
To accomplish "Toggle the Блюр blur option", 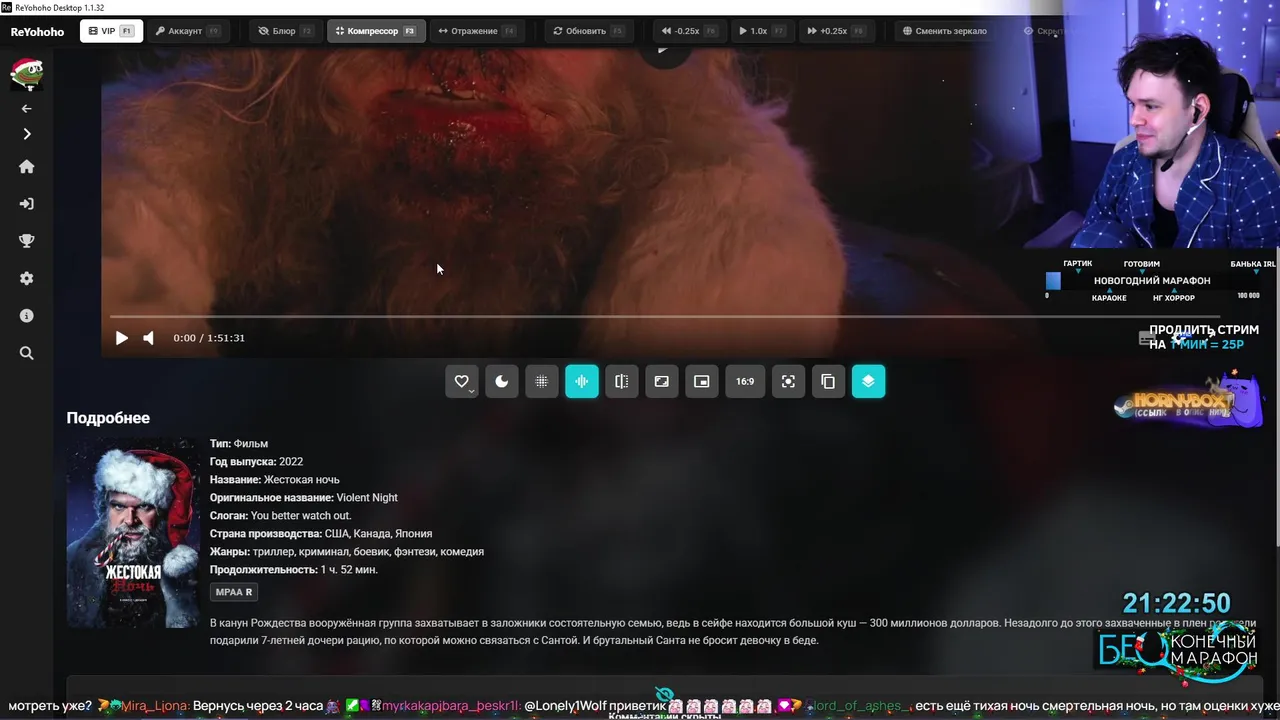I will click(x=285, y=31).
